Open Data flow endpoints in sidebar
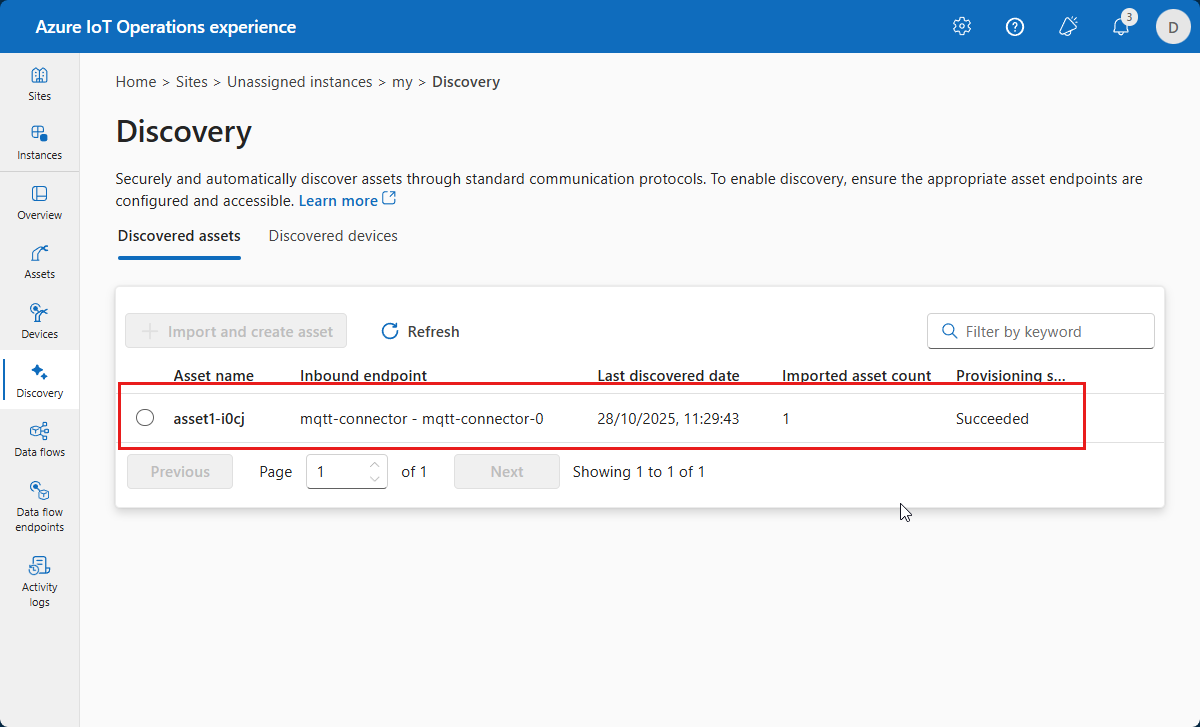Viewport: 1200px width, 727px height. (39, 505)
